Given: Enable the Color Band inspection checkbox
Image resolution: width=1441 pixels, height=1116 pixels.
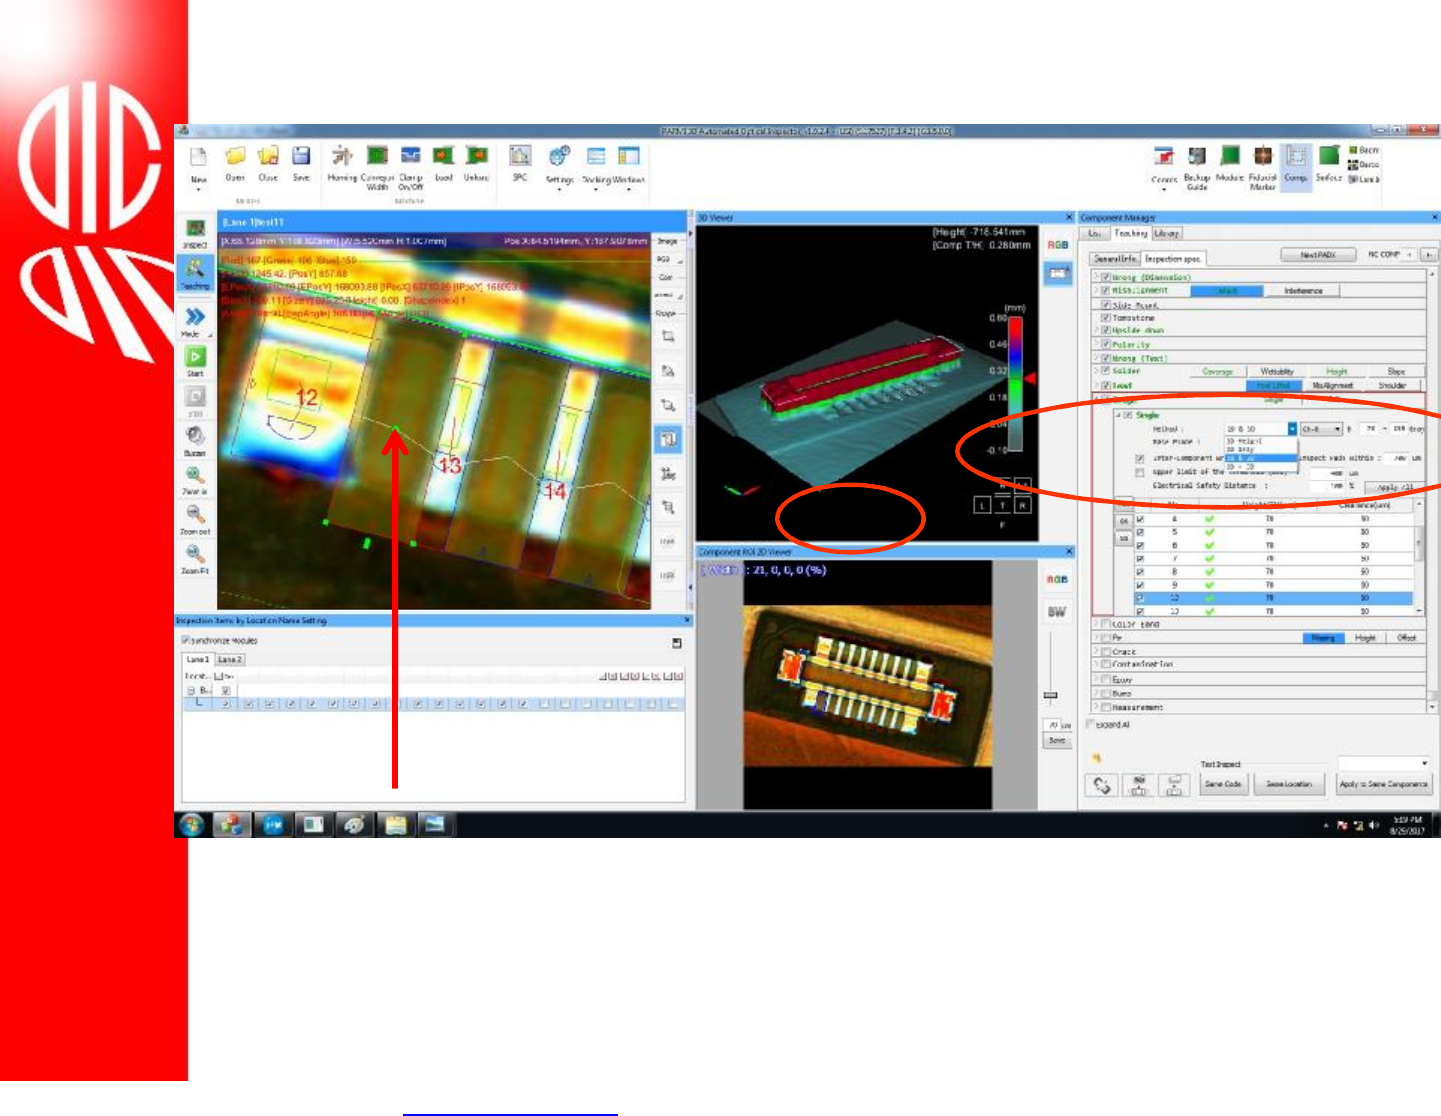Looking at the screenshot, I should 1105,624.
